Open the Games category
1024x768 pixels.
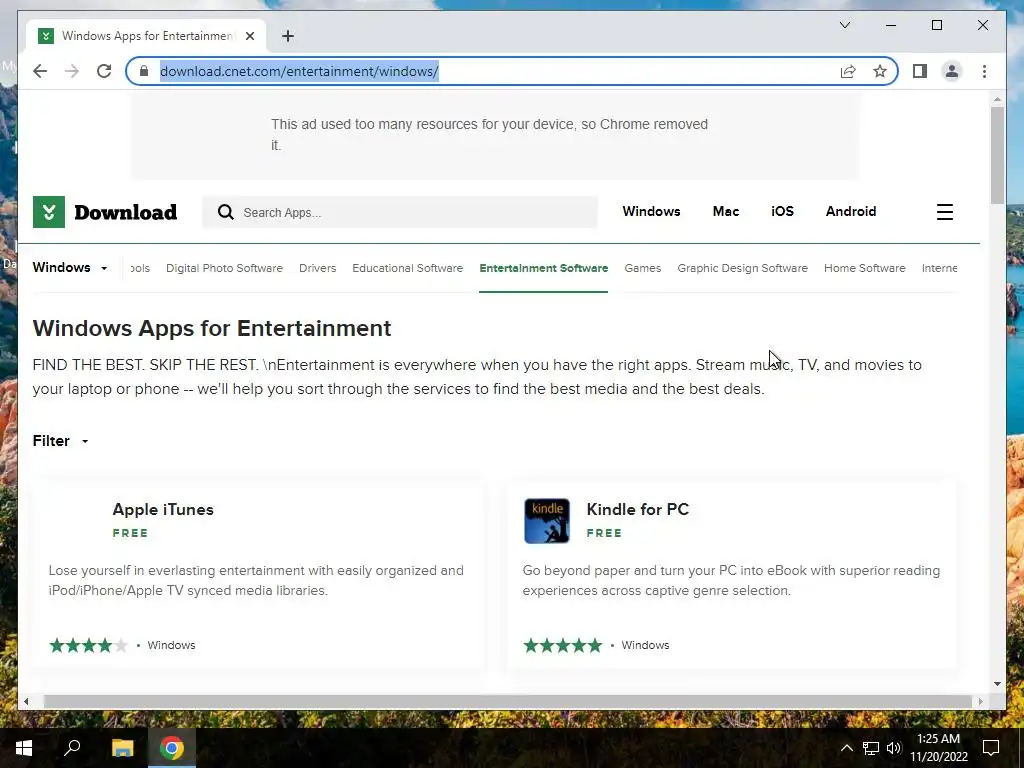pos(643,268)
